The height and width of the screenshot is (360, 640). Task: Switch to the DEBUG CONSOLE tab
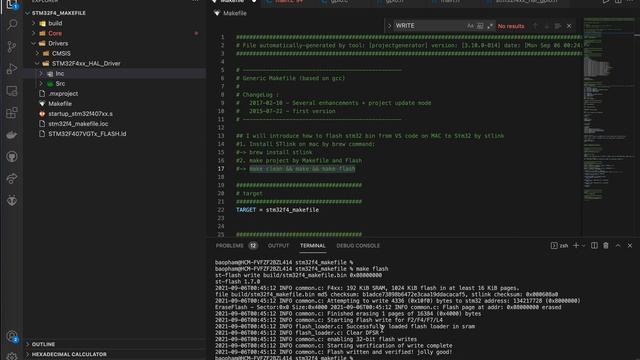(358, 245)
